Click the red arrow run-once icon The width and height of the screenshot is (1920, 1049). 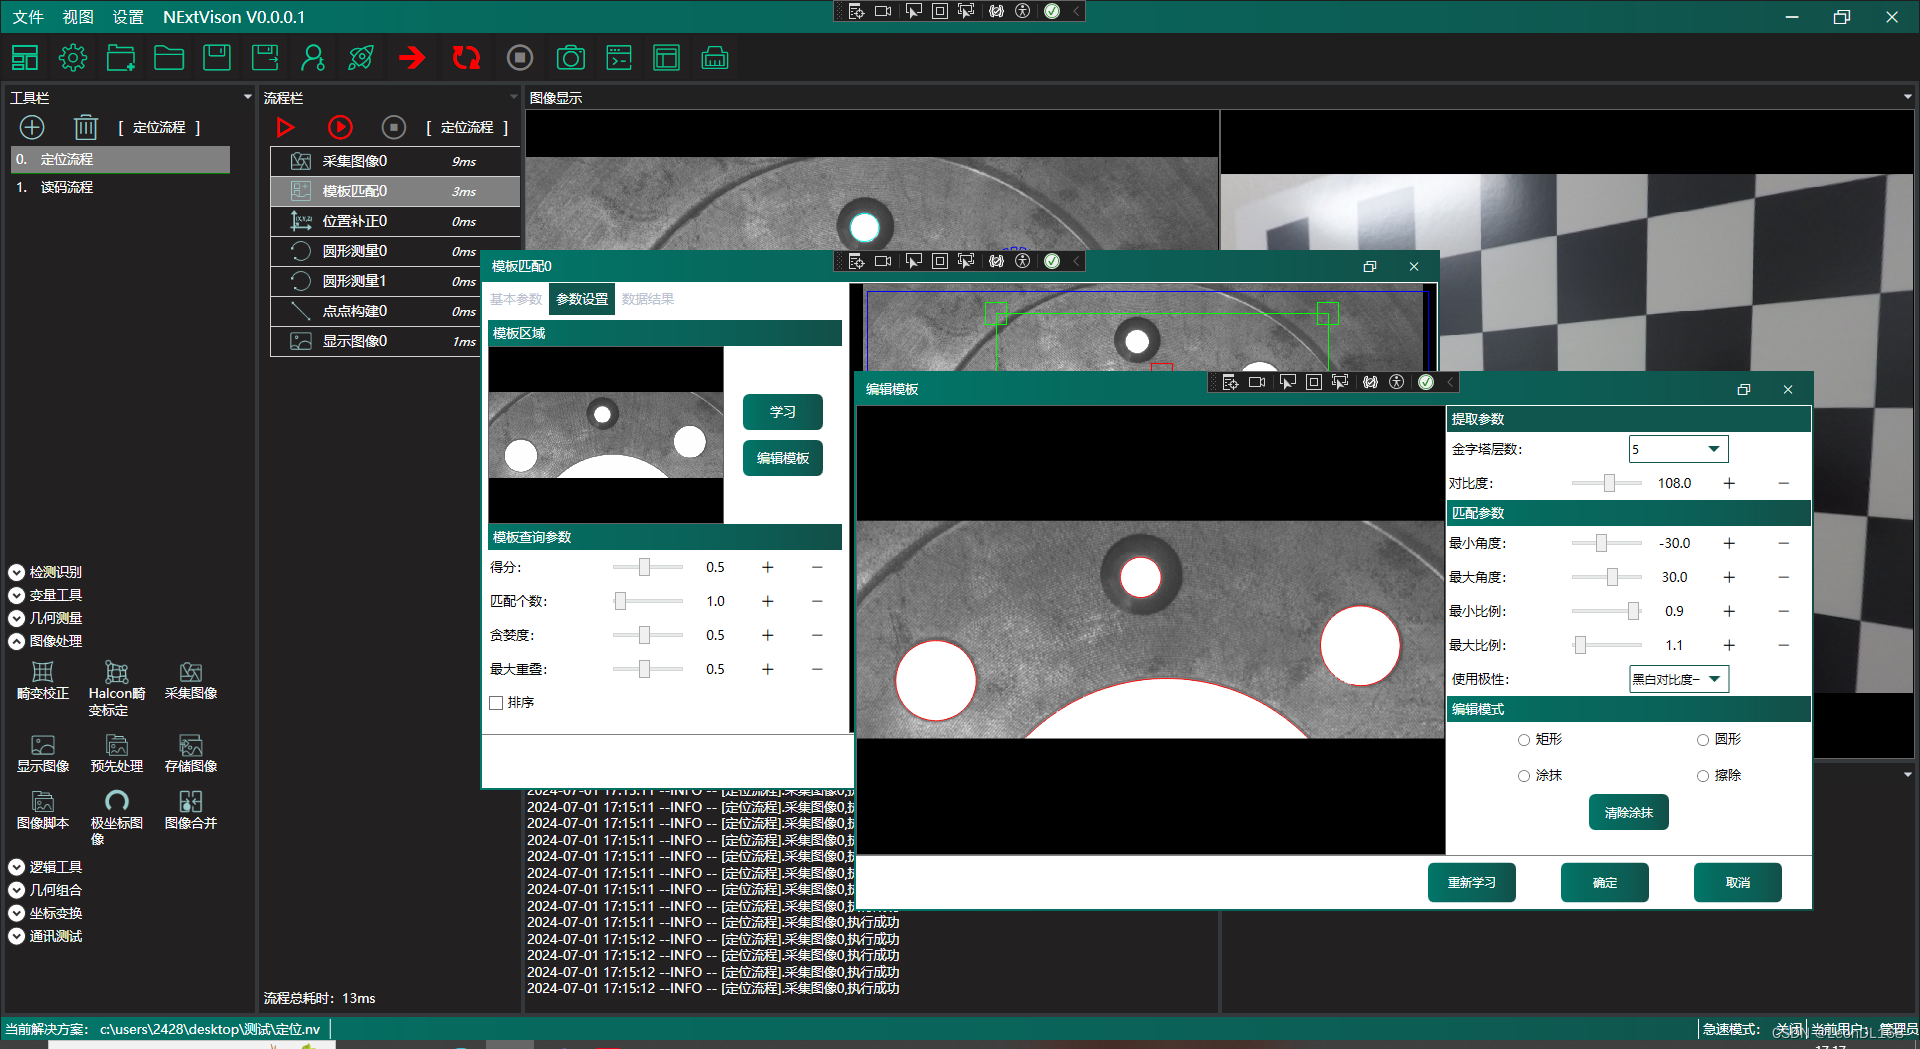pyautogui.click(x=412, y=58)
